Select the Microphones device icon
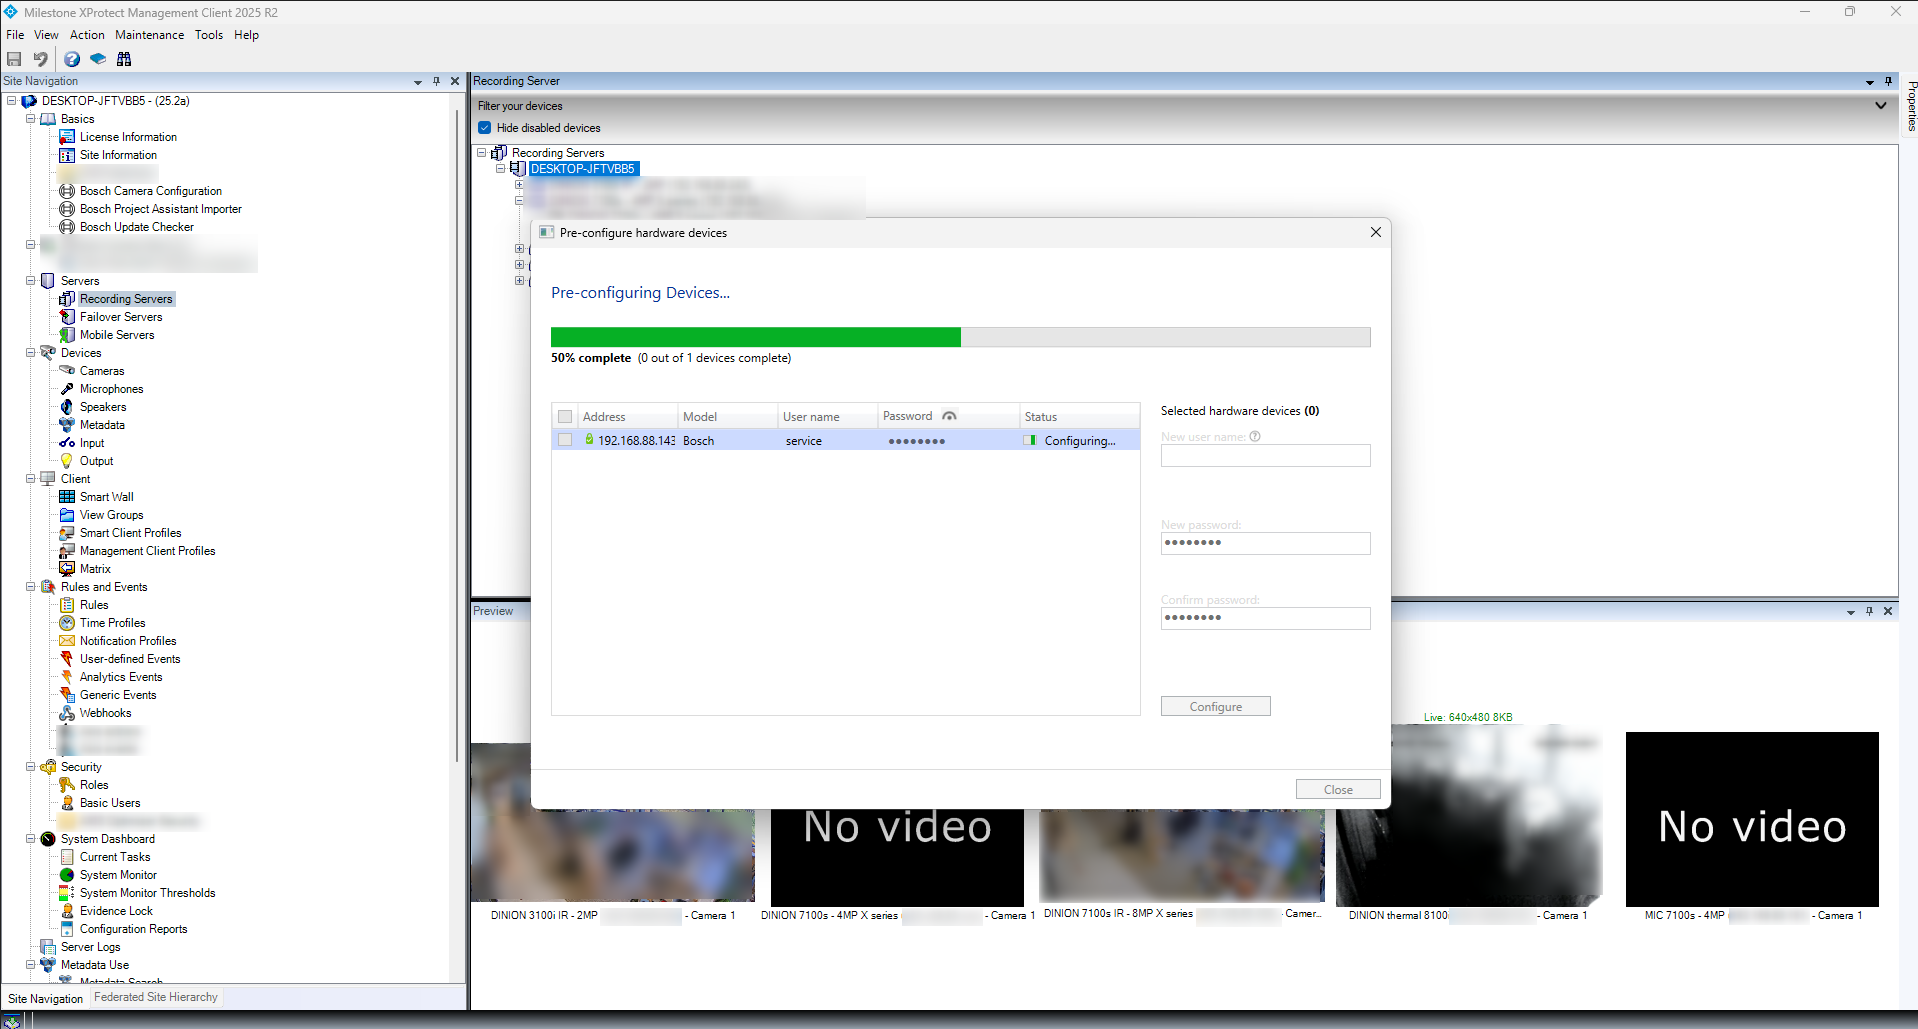 [x=67, y=389]
